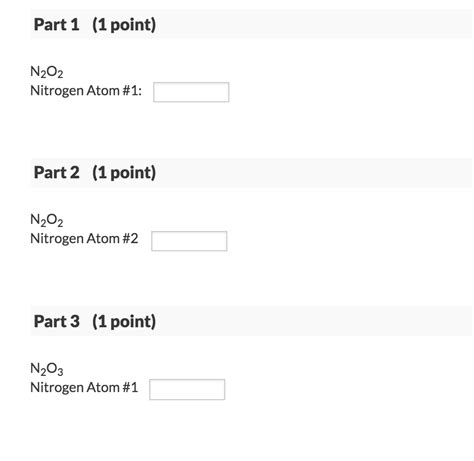Click the Nitrogen Atom #1: label in Part 1

coord(86,91)
